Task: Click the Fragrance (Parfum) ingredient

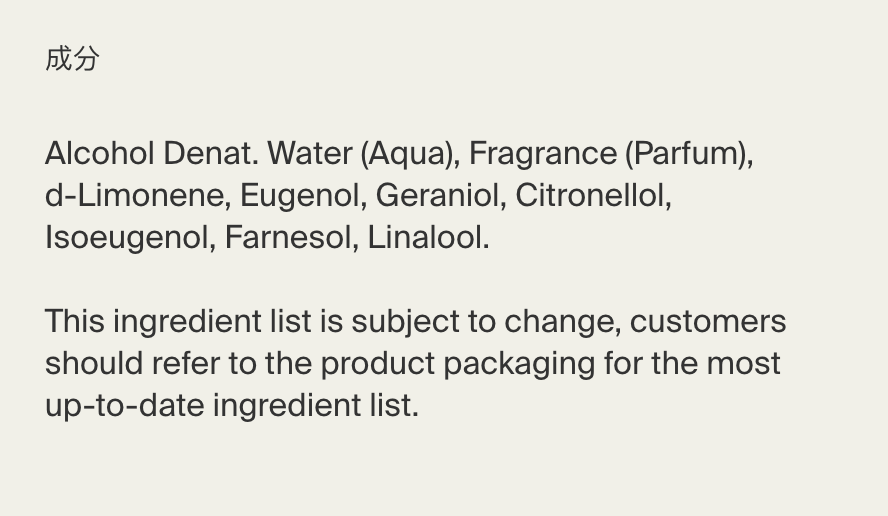Action: click(x=610, y=154)
